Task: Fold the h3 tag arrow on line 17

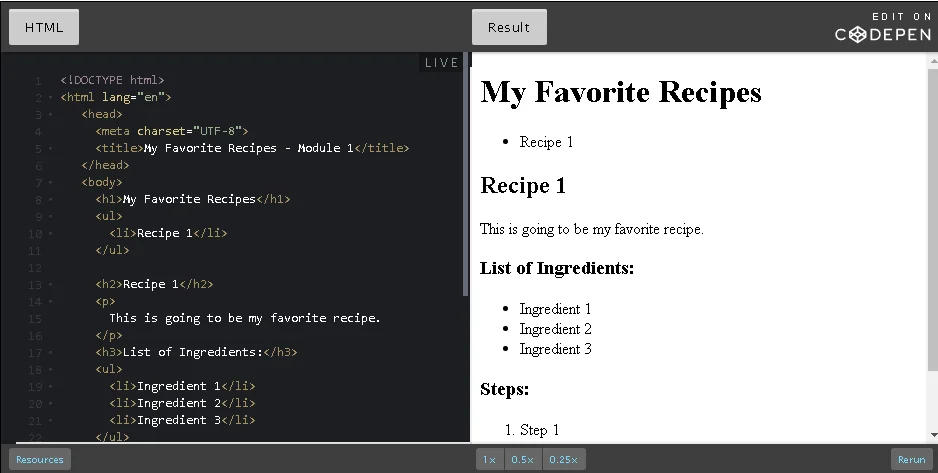Action: [x=51, y=353]
